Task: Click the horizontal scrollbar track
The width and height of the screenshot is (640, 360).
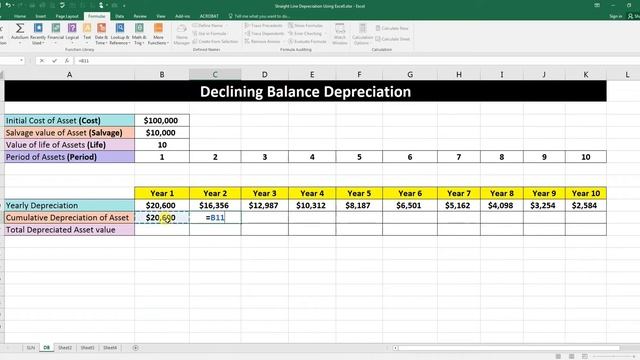Action: tap(509, 348)
